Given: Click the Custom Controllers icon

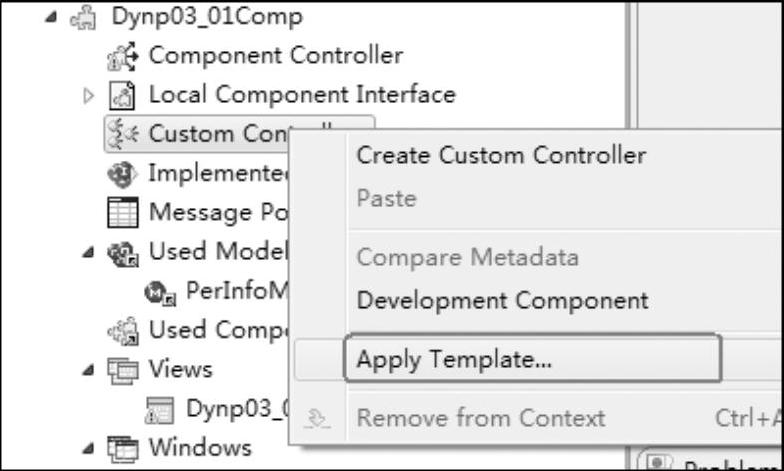Looking at the screenshot, I should (122, 134).
